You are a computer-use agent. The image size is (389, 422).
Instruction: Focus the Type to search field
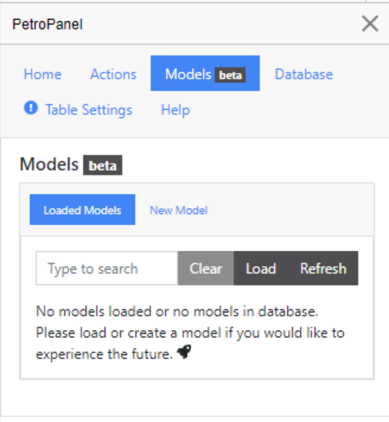click(x=107, y=268)
